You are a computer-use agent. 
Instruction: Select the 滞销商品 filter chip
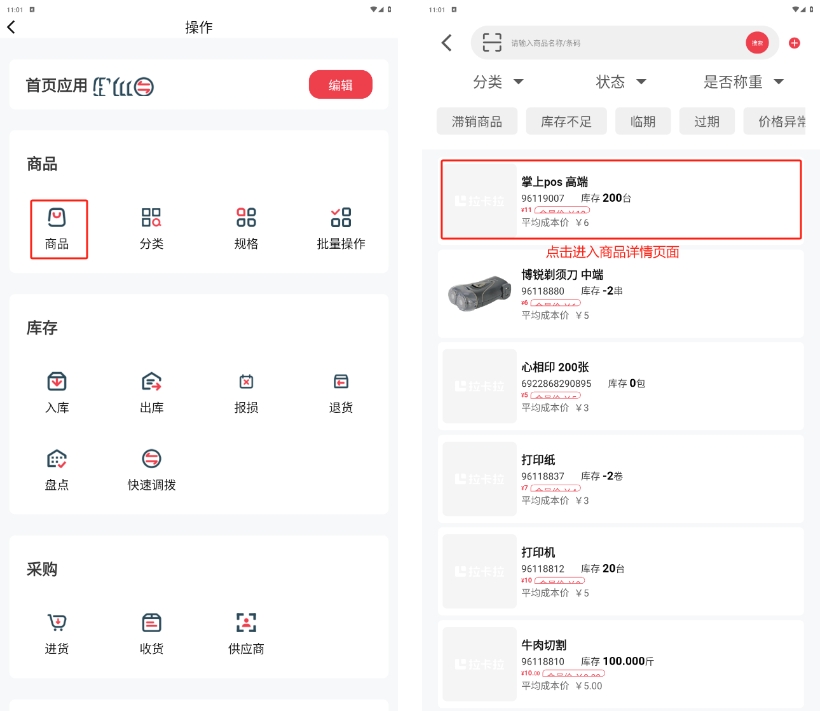tap(477, 121)
